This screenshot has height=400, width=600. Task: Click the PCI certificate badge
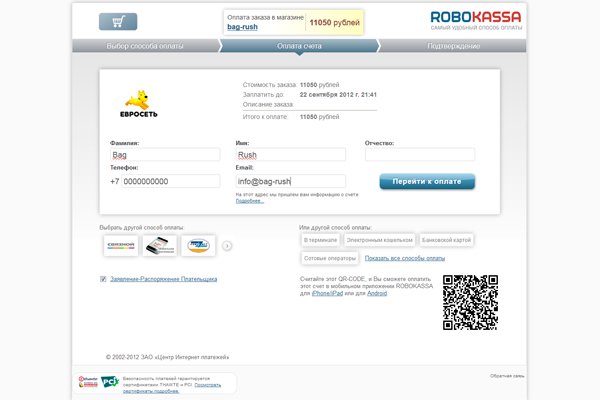111,382
